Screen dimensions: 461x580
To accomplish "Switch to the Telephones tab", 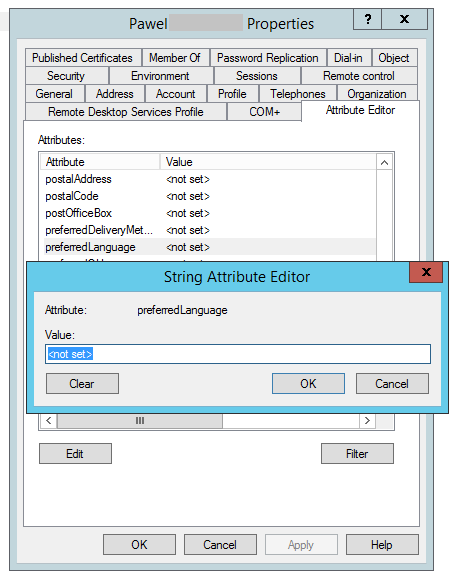I will [x=298, y=94].
